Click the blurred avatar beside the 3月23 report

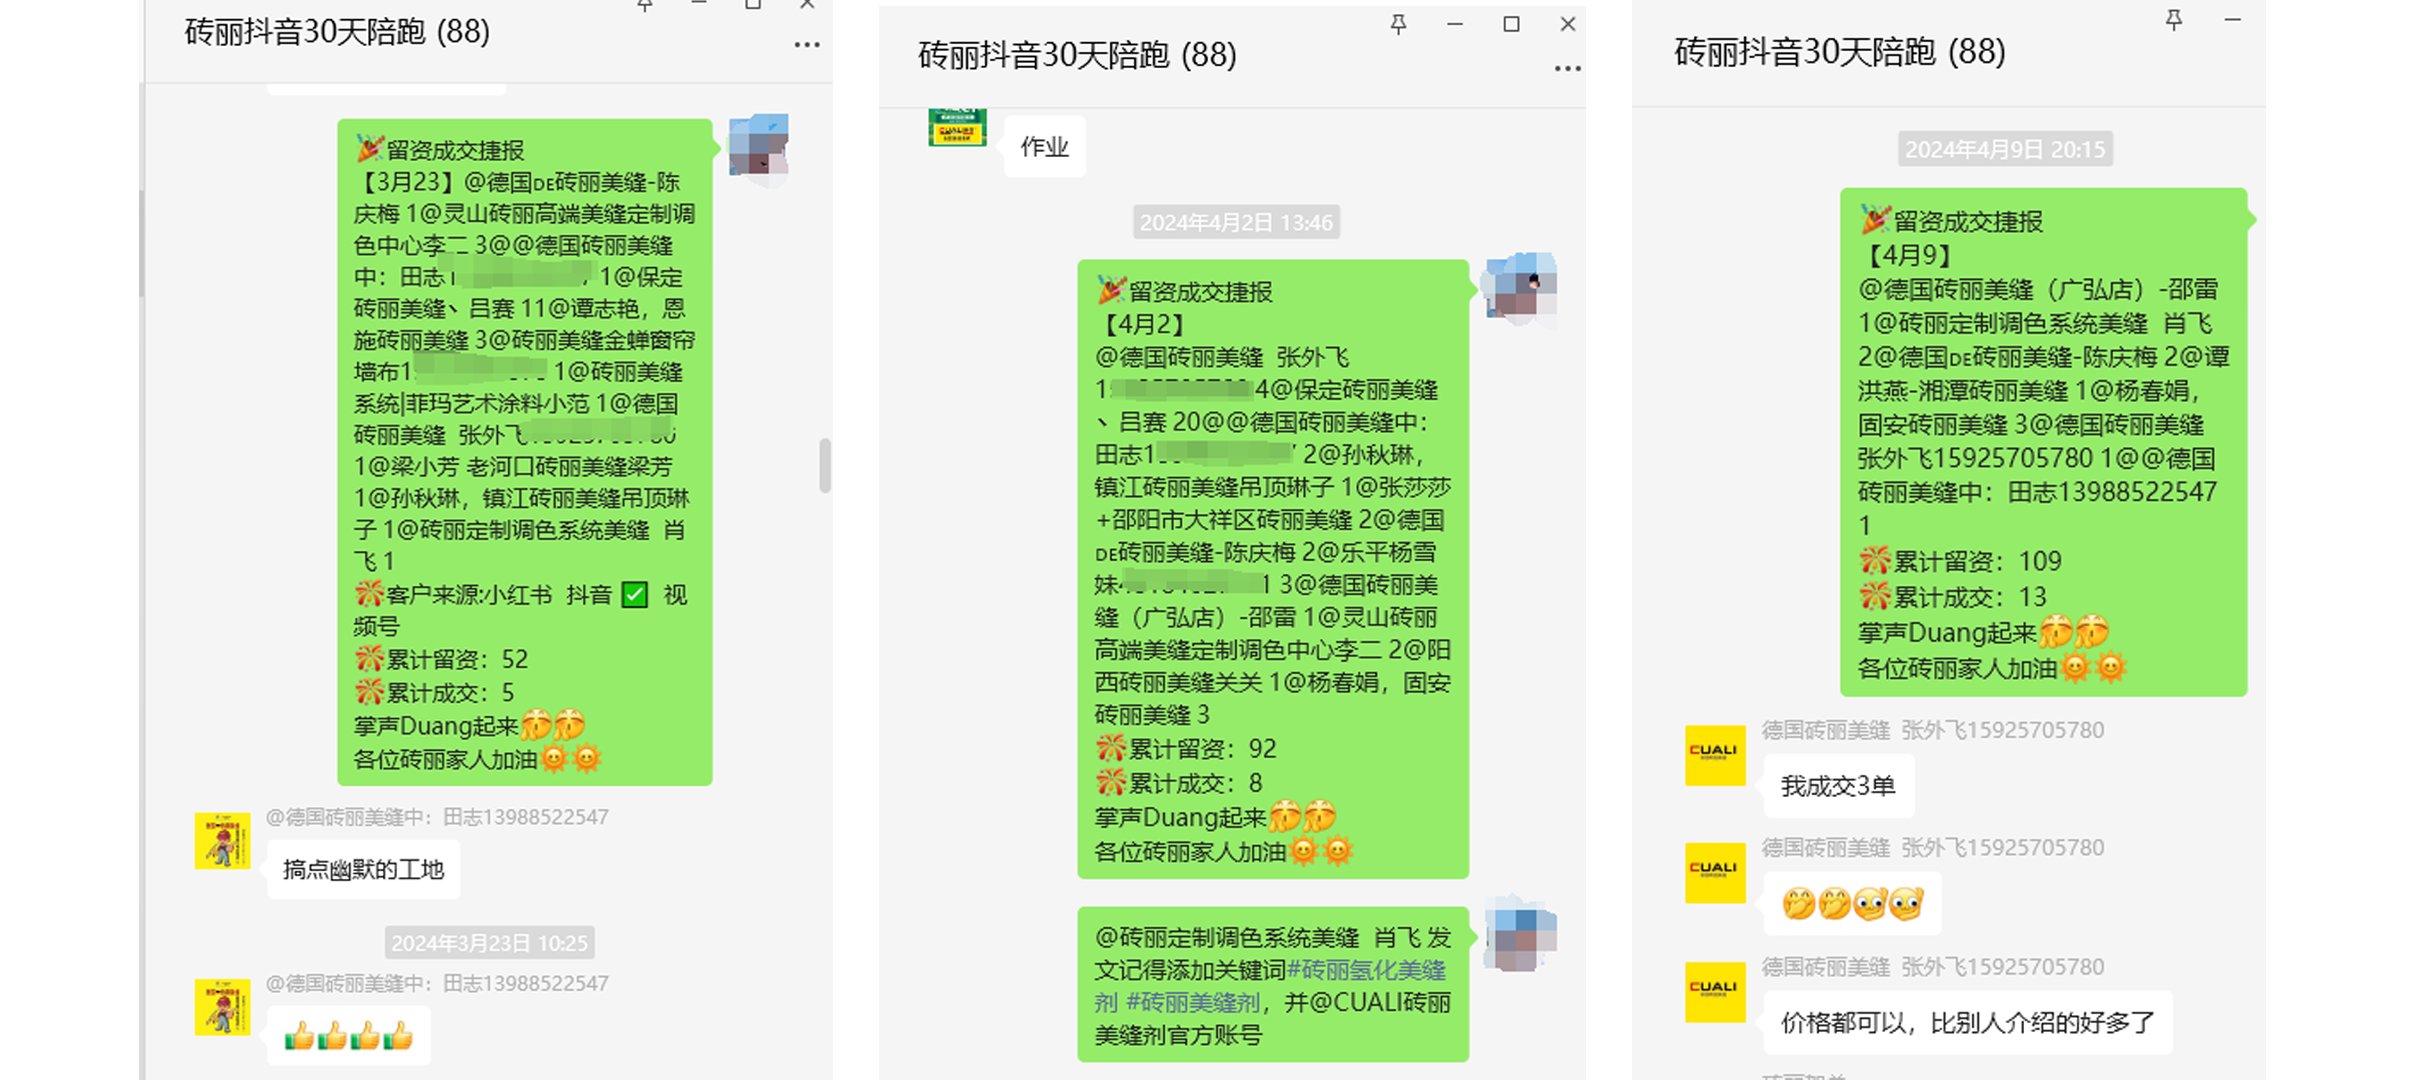759,146
